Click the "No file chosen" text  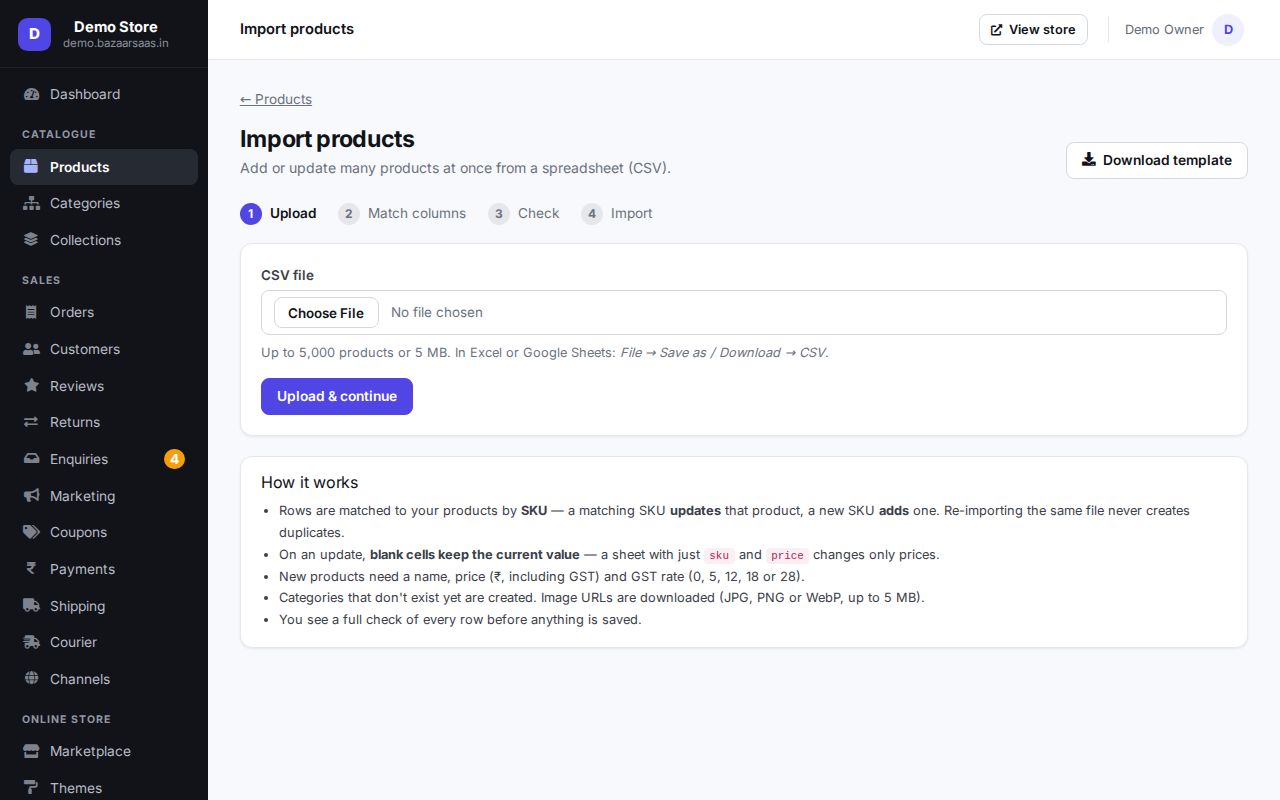click(437, 312)
